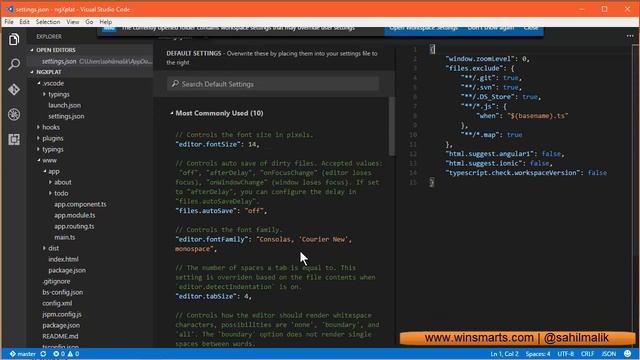The width and height of the screenshot is (640, 360).
Task: Open launch.json in explorer
Action: point(64,105)
